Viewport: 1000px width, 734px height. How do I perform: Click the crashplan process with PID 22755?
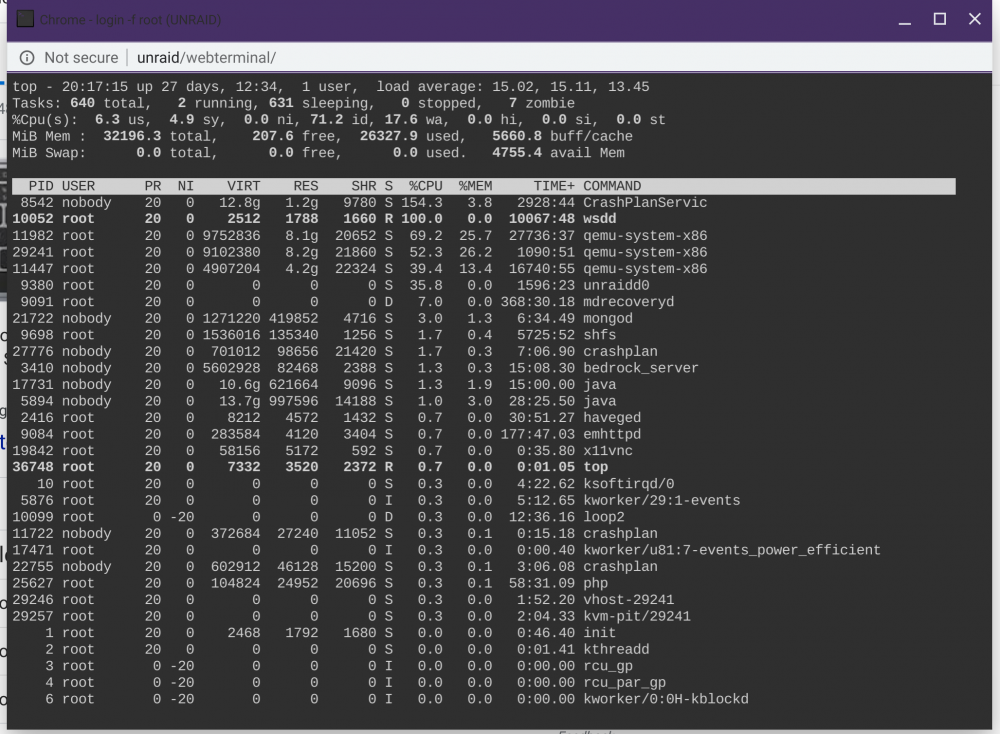620,567
